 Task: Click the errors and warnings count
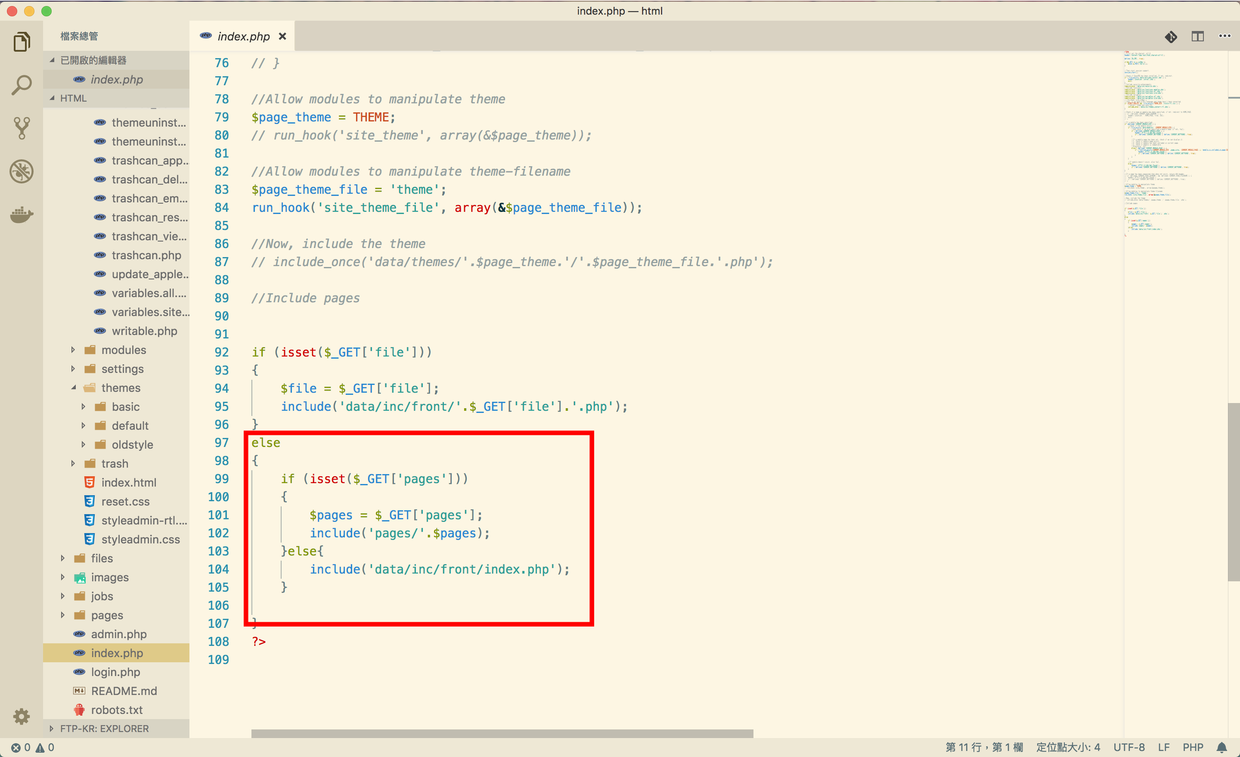pos(32,747)
